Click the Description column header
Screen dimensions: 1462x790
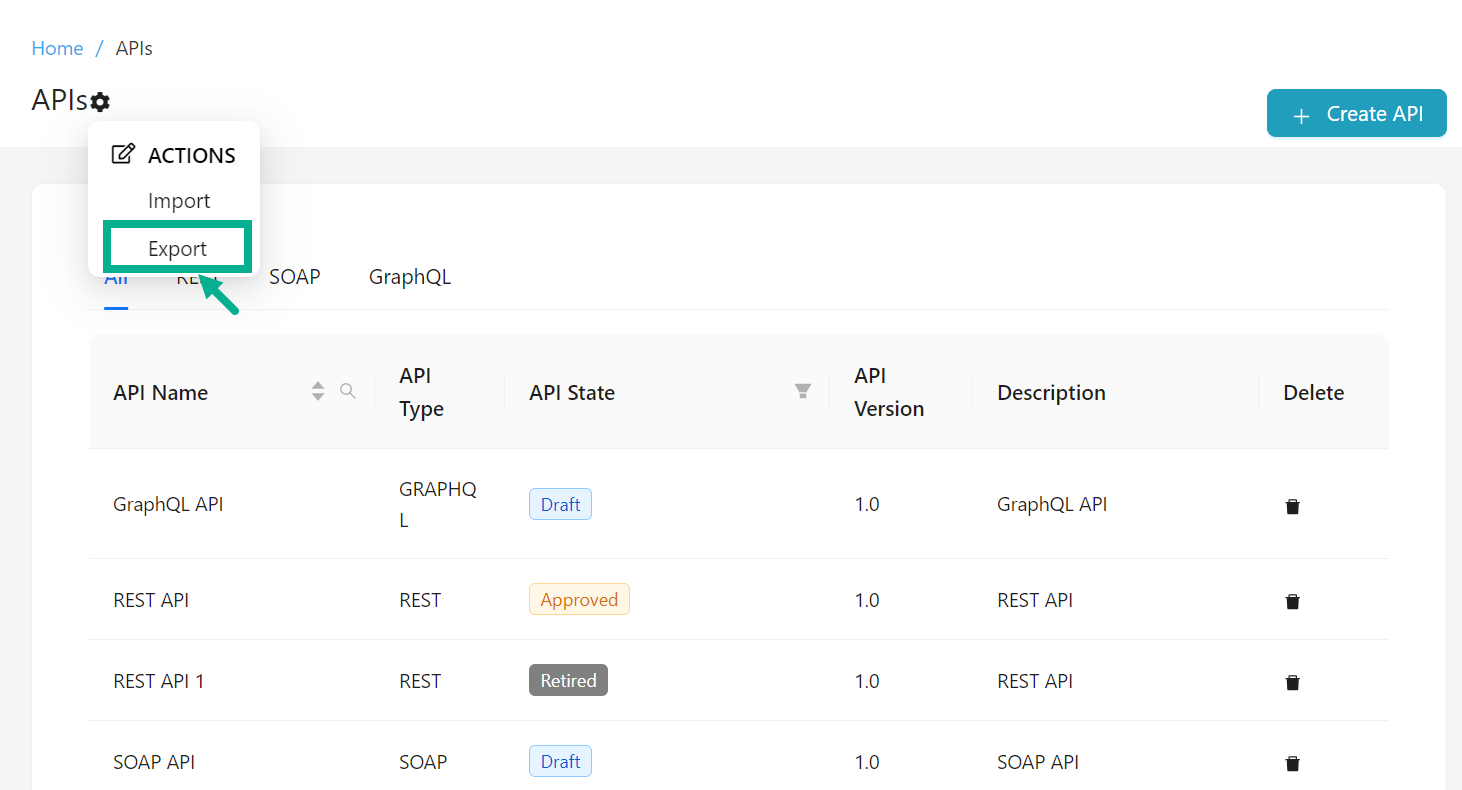[1051, 393]
